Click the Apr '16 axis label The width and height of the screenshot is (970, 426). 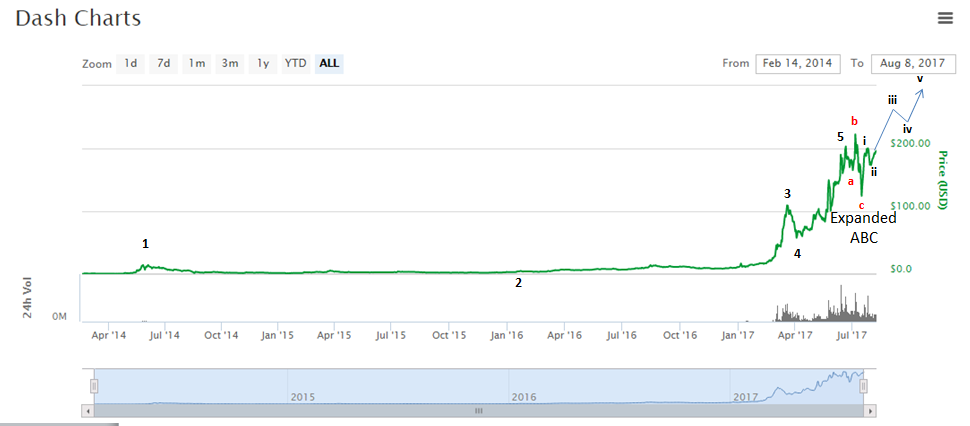pos(565,335)
